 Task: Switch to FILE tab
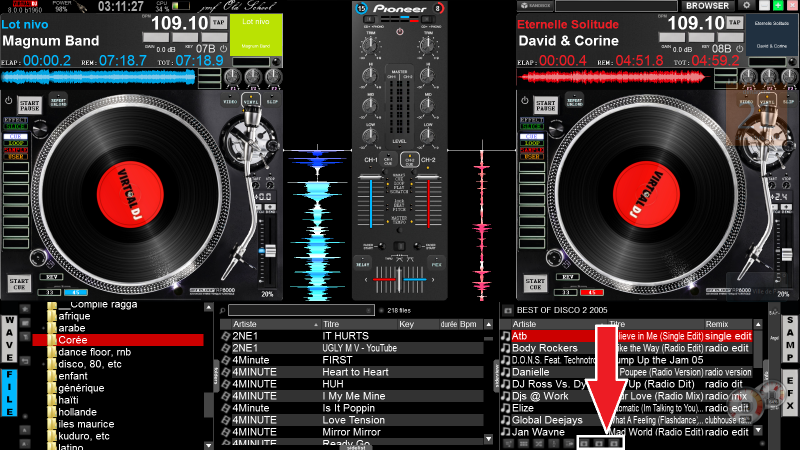pos(10,392)
